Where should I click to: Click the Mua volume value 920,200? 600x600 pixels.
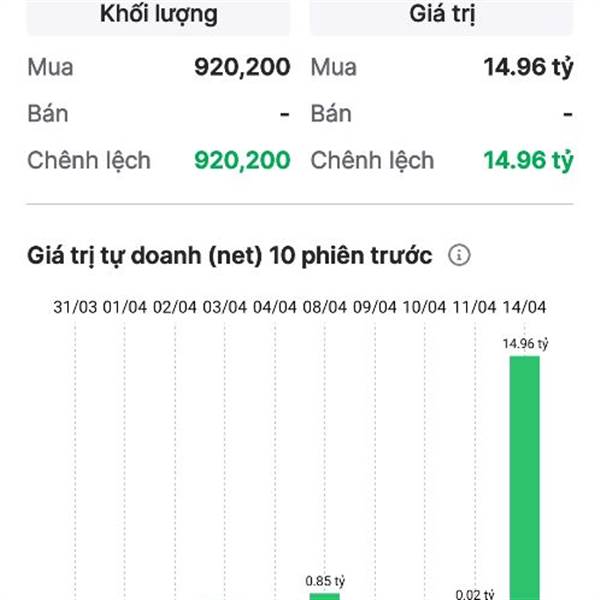[x=242, y=67]
